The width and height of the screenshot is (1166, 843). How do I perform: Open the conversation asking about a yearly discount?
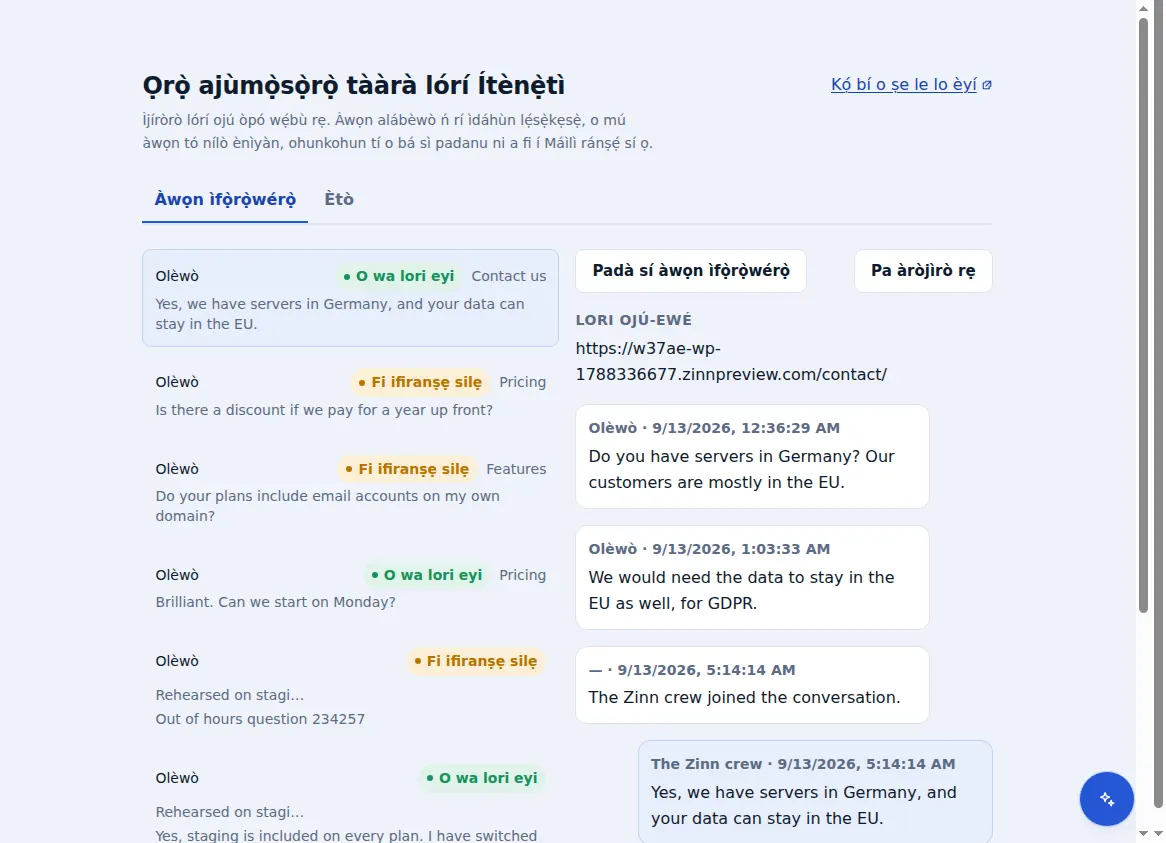click(x=350, y=395)
